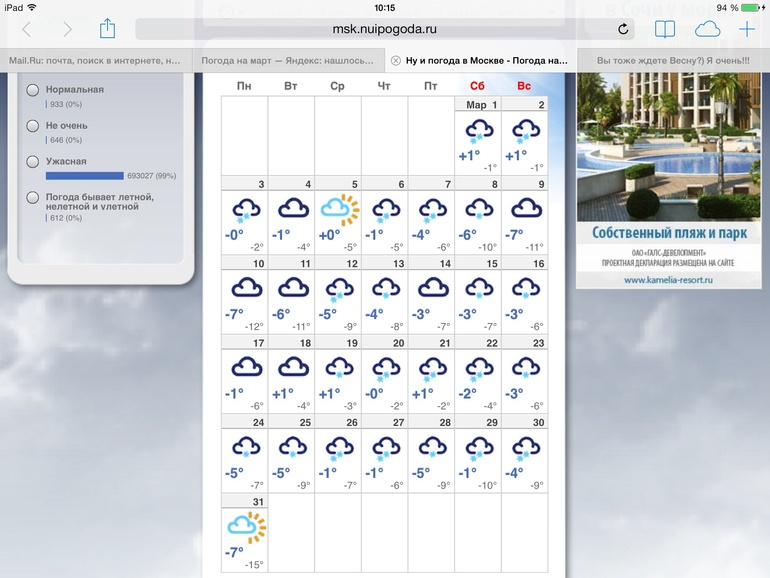The image size is (770, 578).
Task: Tap the cloudy icon for March 10
Action: pos(247,288)
